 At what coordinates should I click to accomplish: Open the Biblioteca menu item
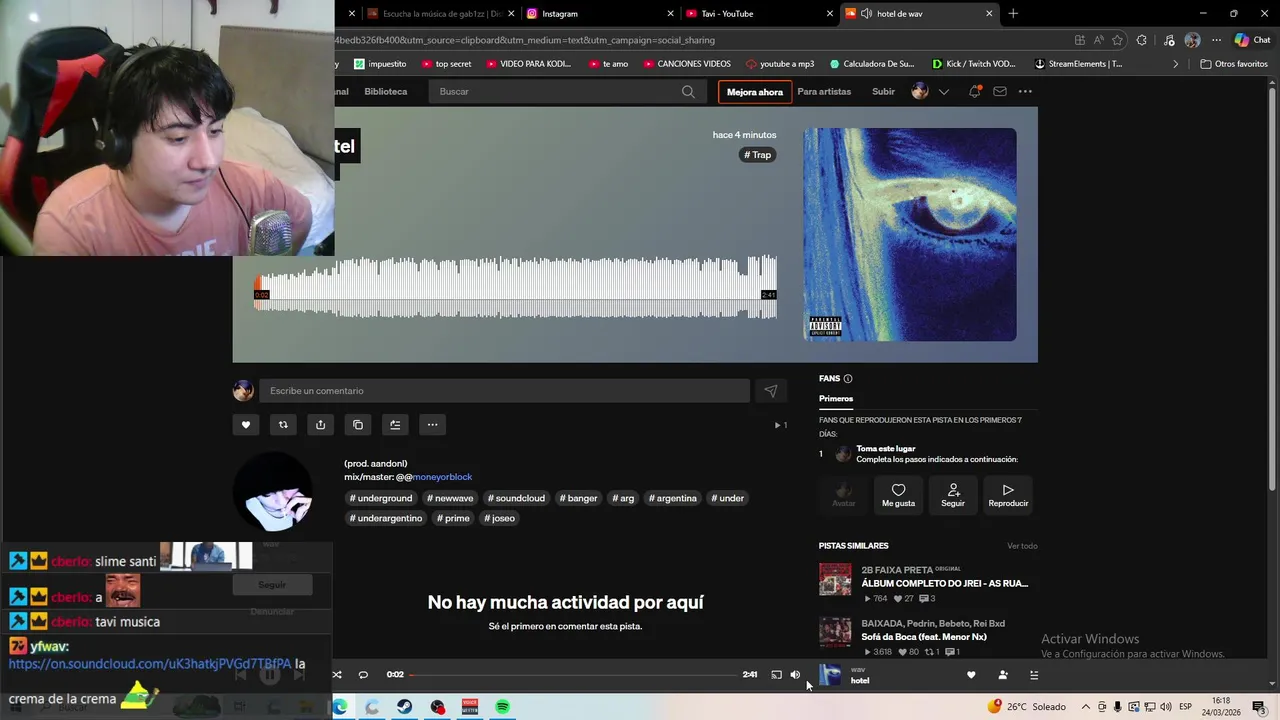click(386, 91)
